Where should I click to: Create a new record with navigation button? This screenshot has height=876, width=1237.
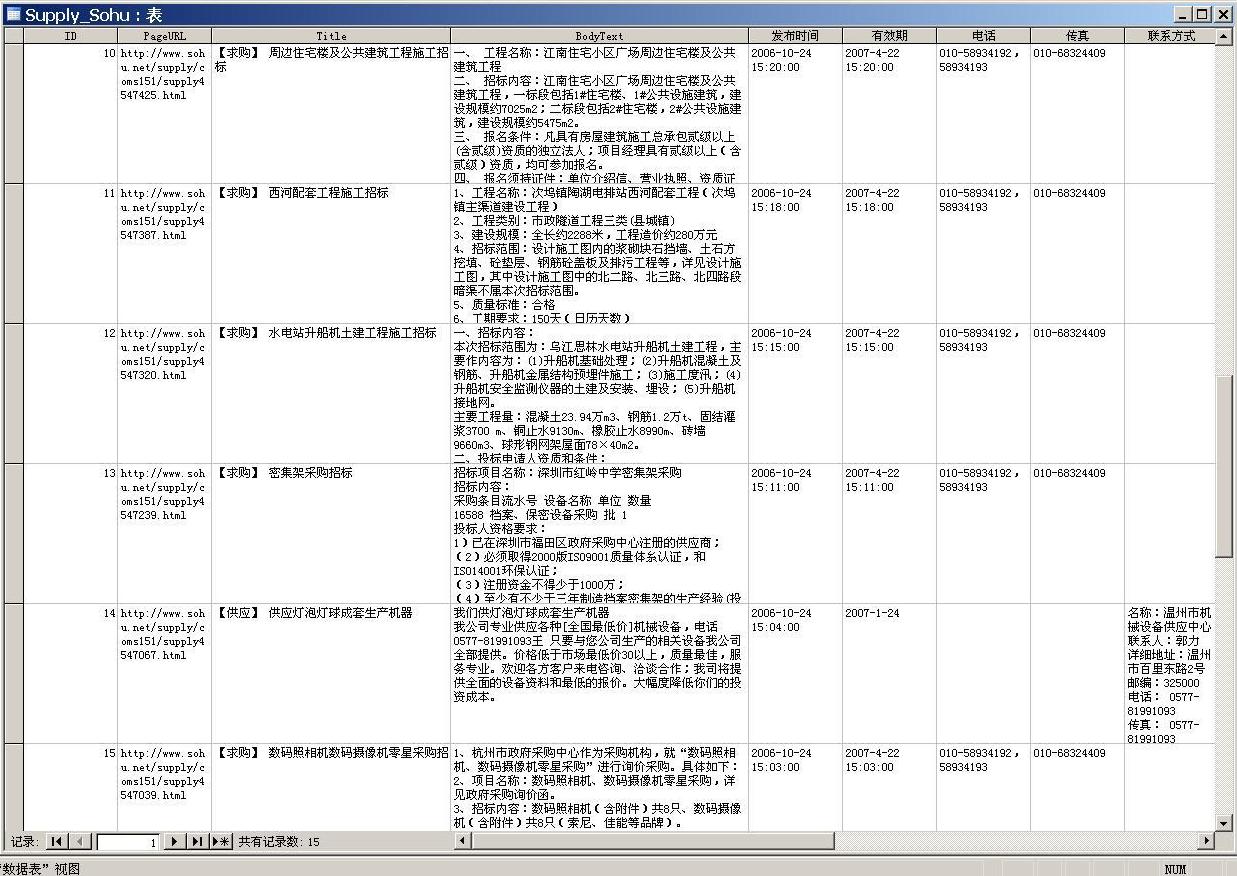pos(221,842)
